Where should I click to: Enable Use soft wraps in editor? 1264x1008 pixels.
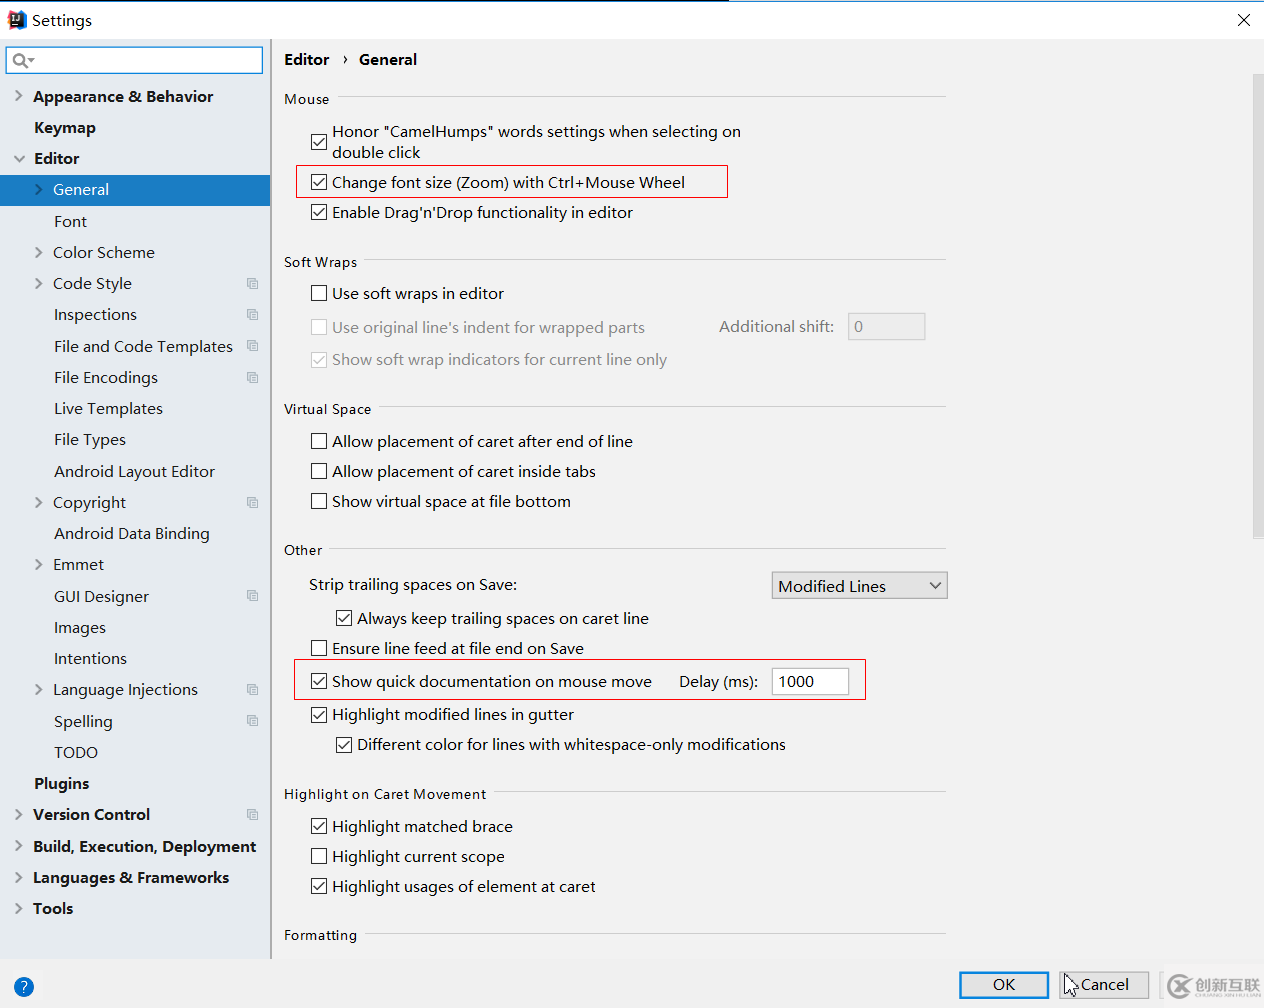coord(319,293)
